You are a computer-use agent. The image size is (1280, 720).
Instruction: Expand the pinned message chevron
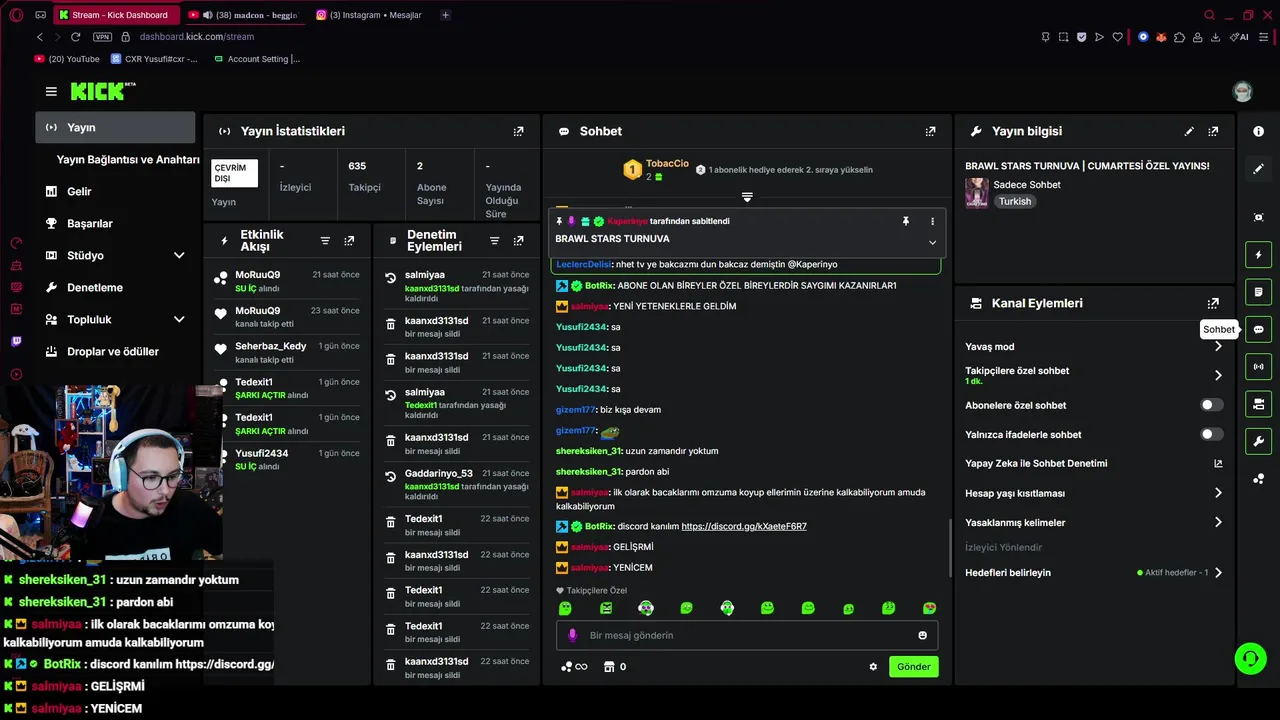click(x=932, y=242)
